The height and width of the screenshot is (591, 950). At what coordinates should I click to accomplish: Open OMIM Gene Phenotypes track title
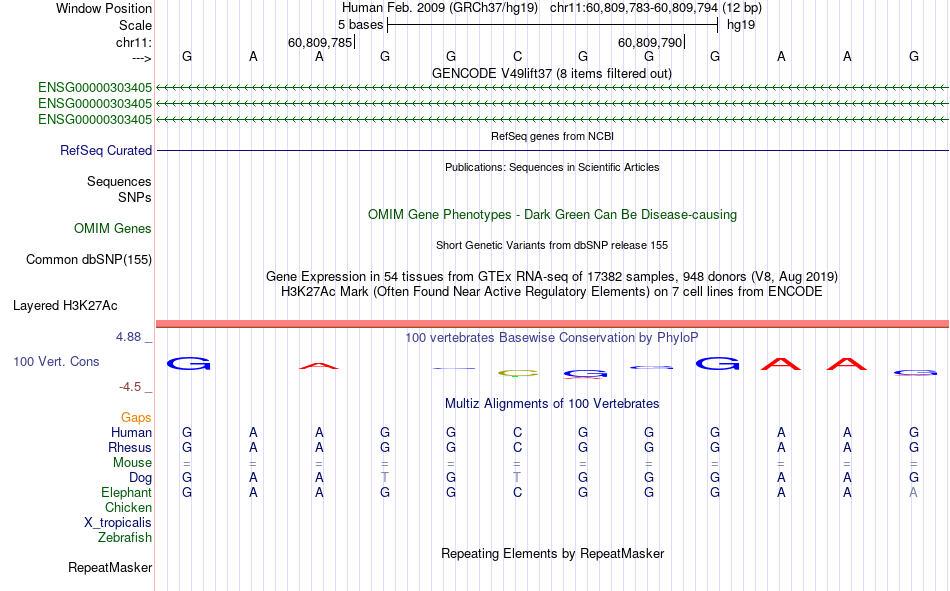(x=552, y=215)
